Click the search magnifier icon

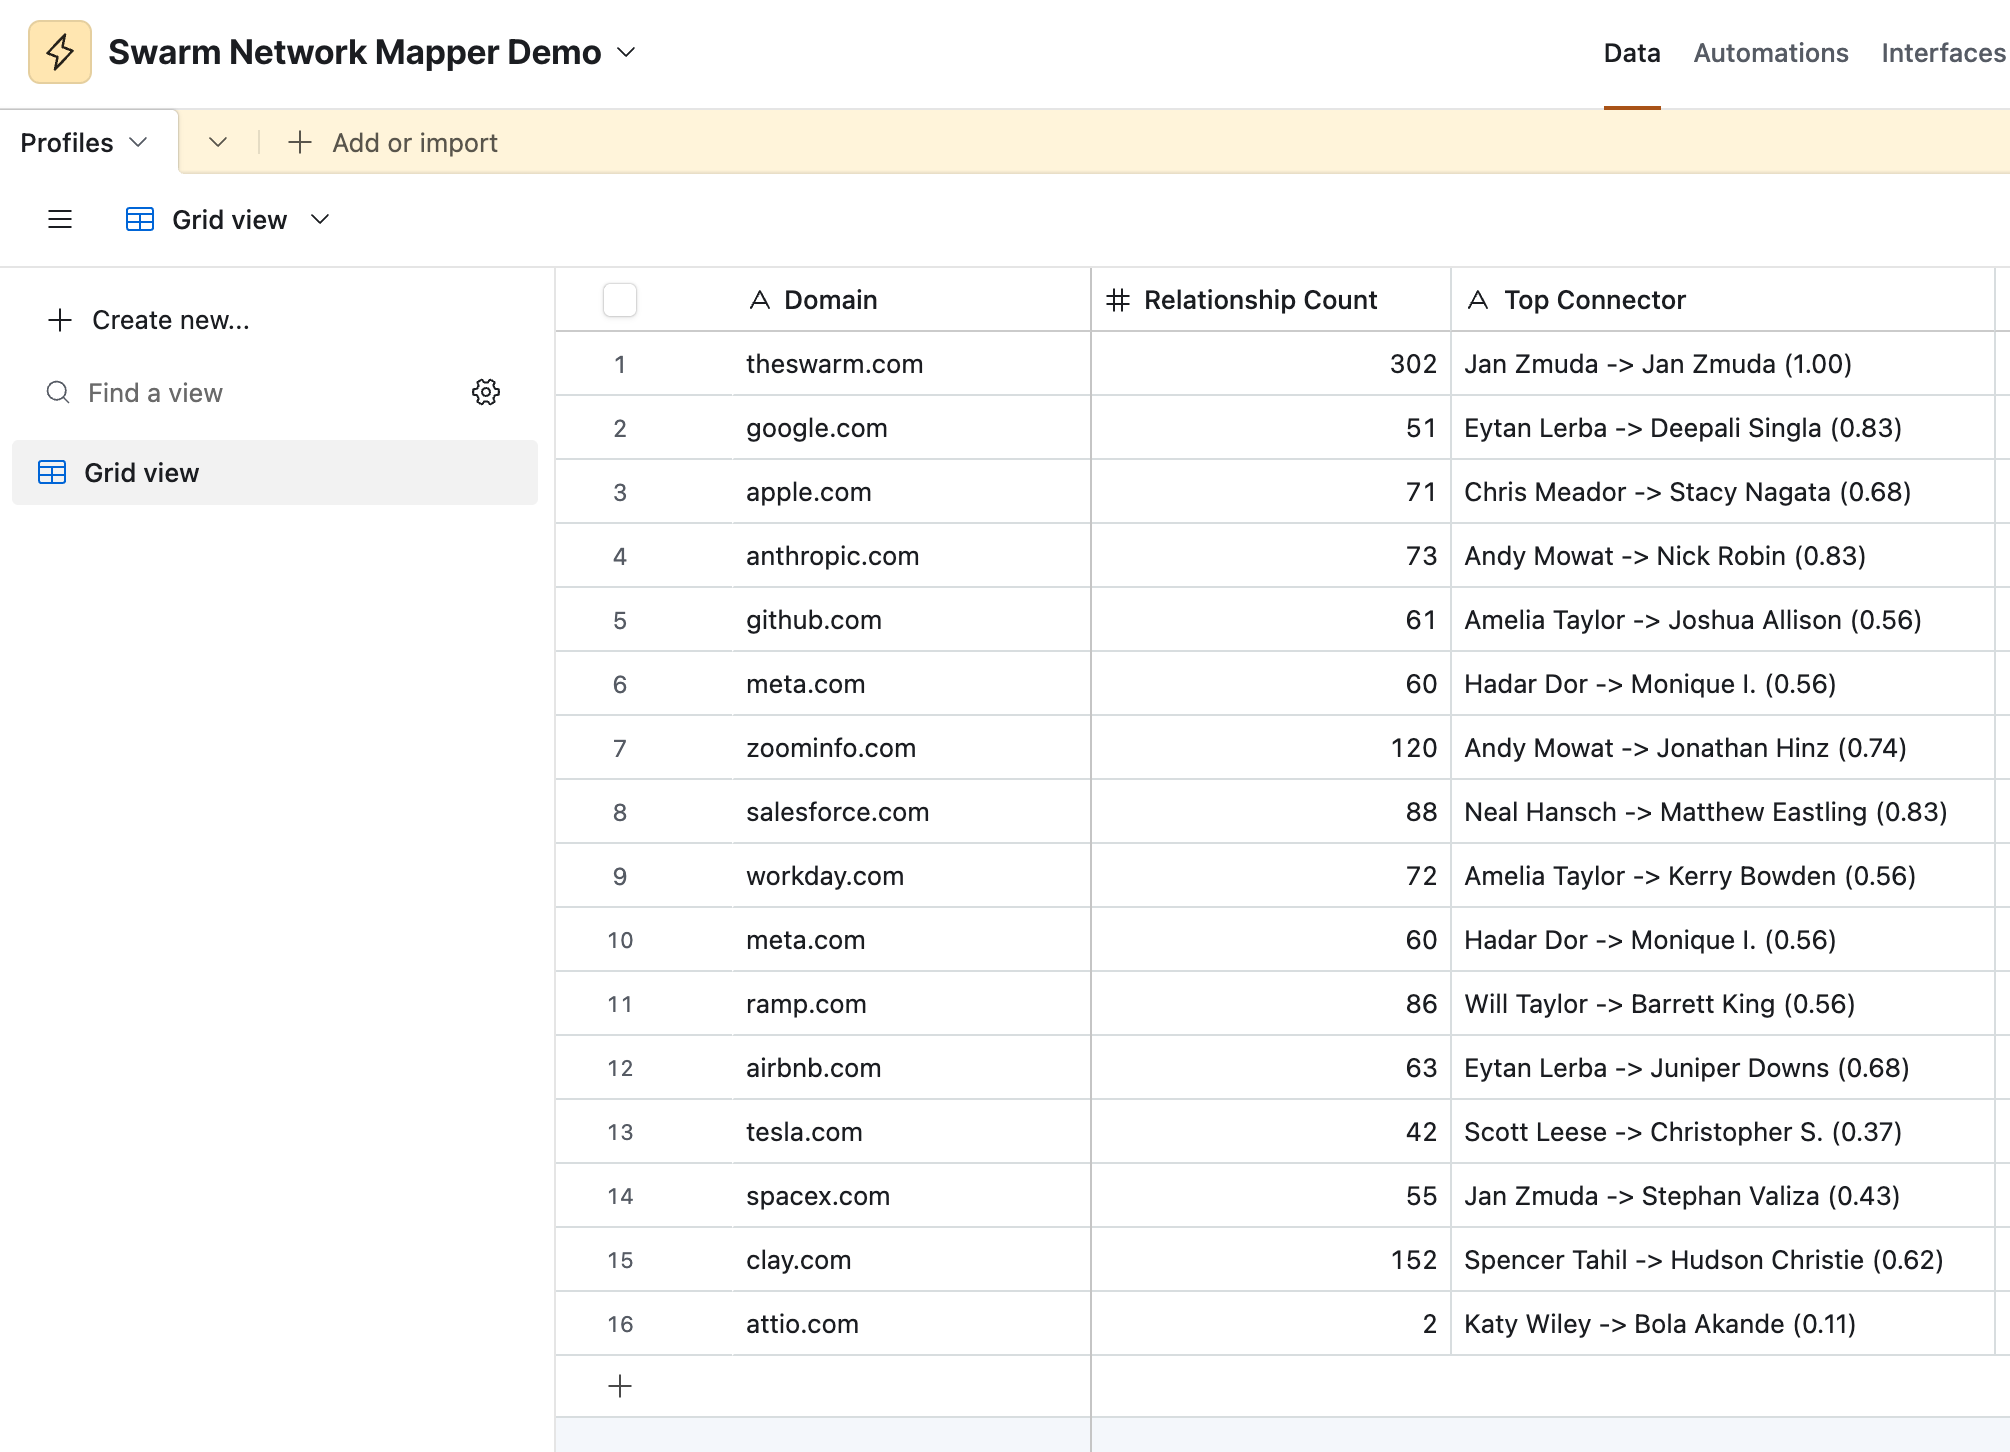(59, 392)
